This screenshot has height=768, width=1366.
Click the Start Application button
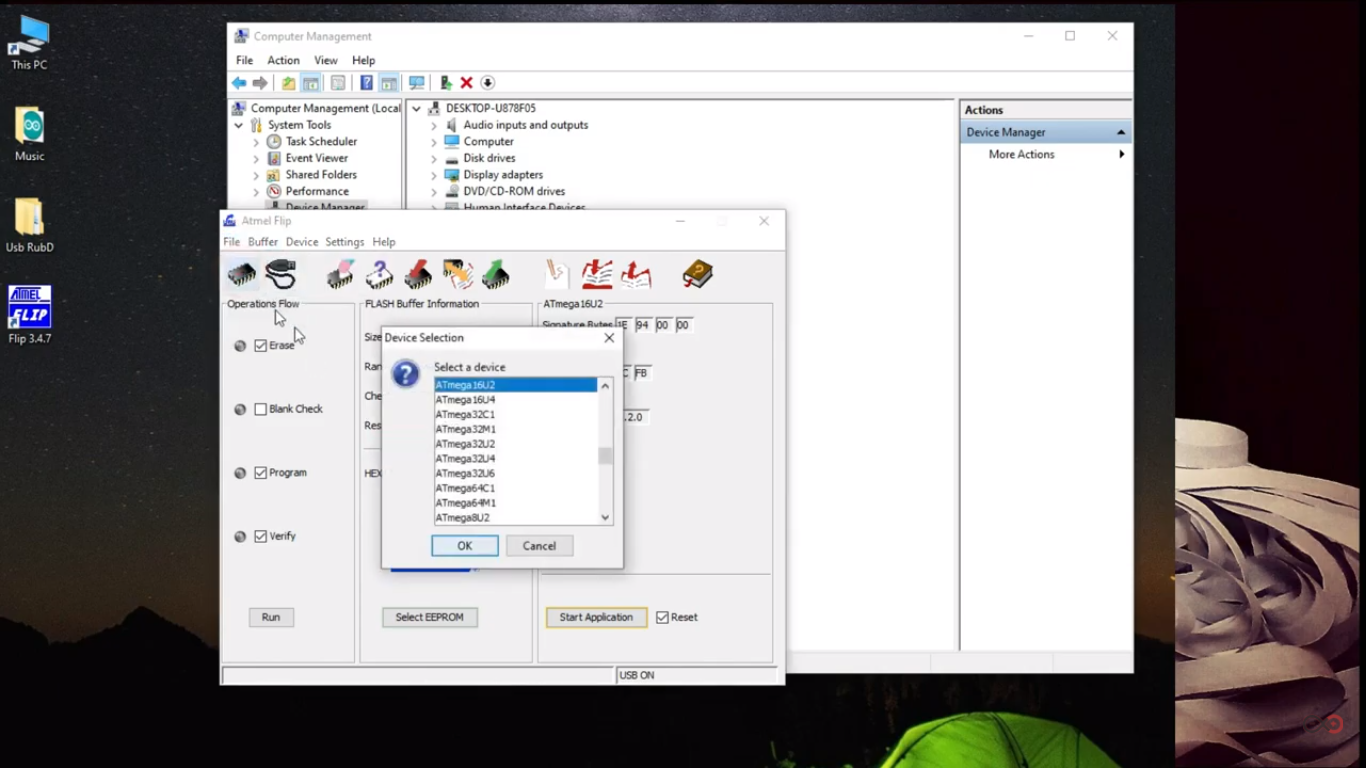596,618
